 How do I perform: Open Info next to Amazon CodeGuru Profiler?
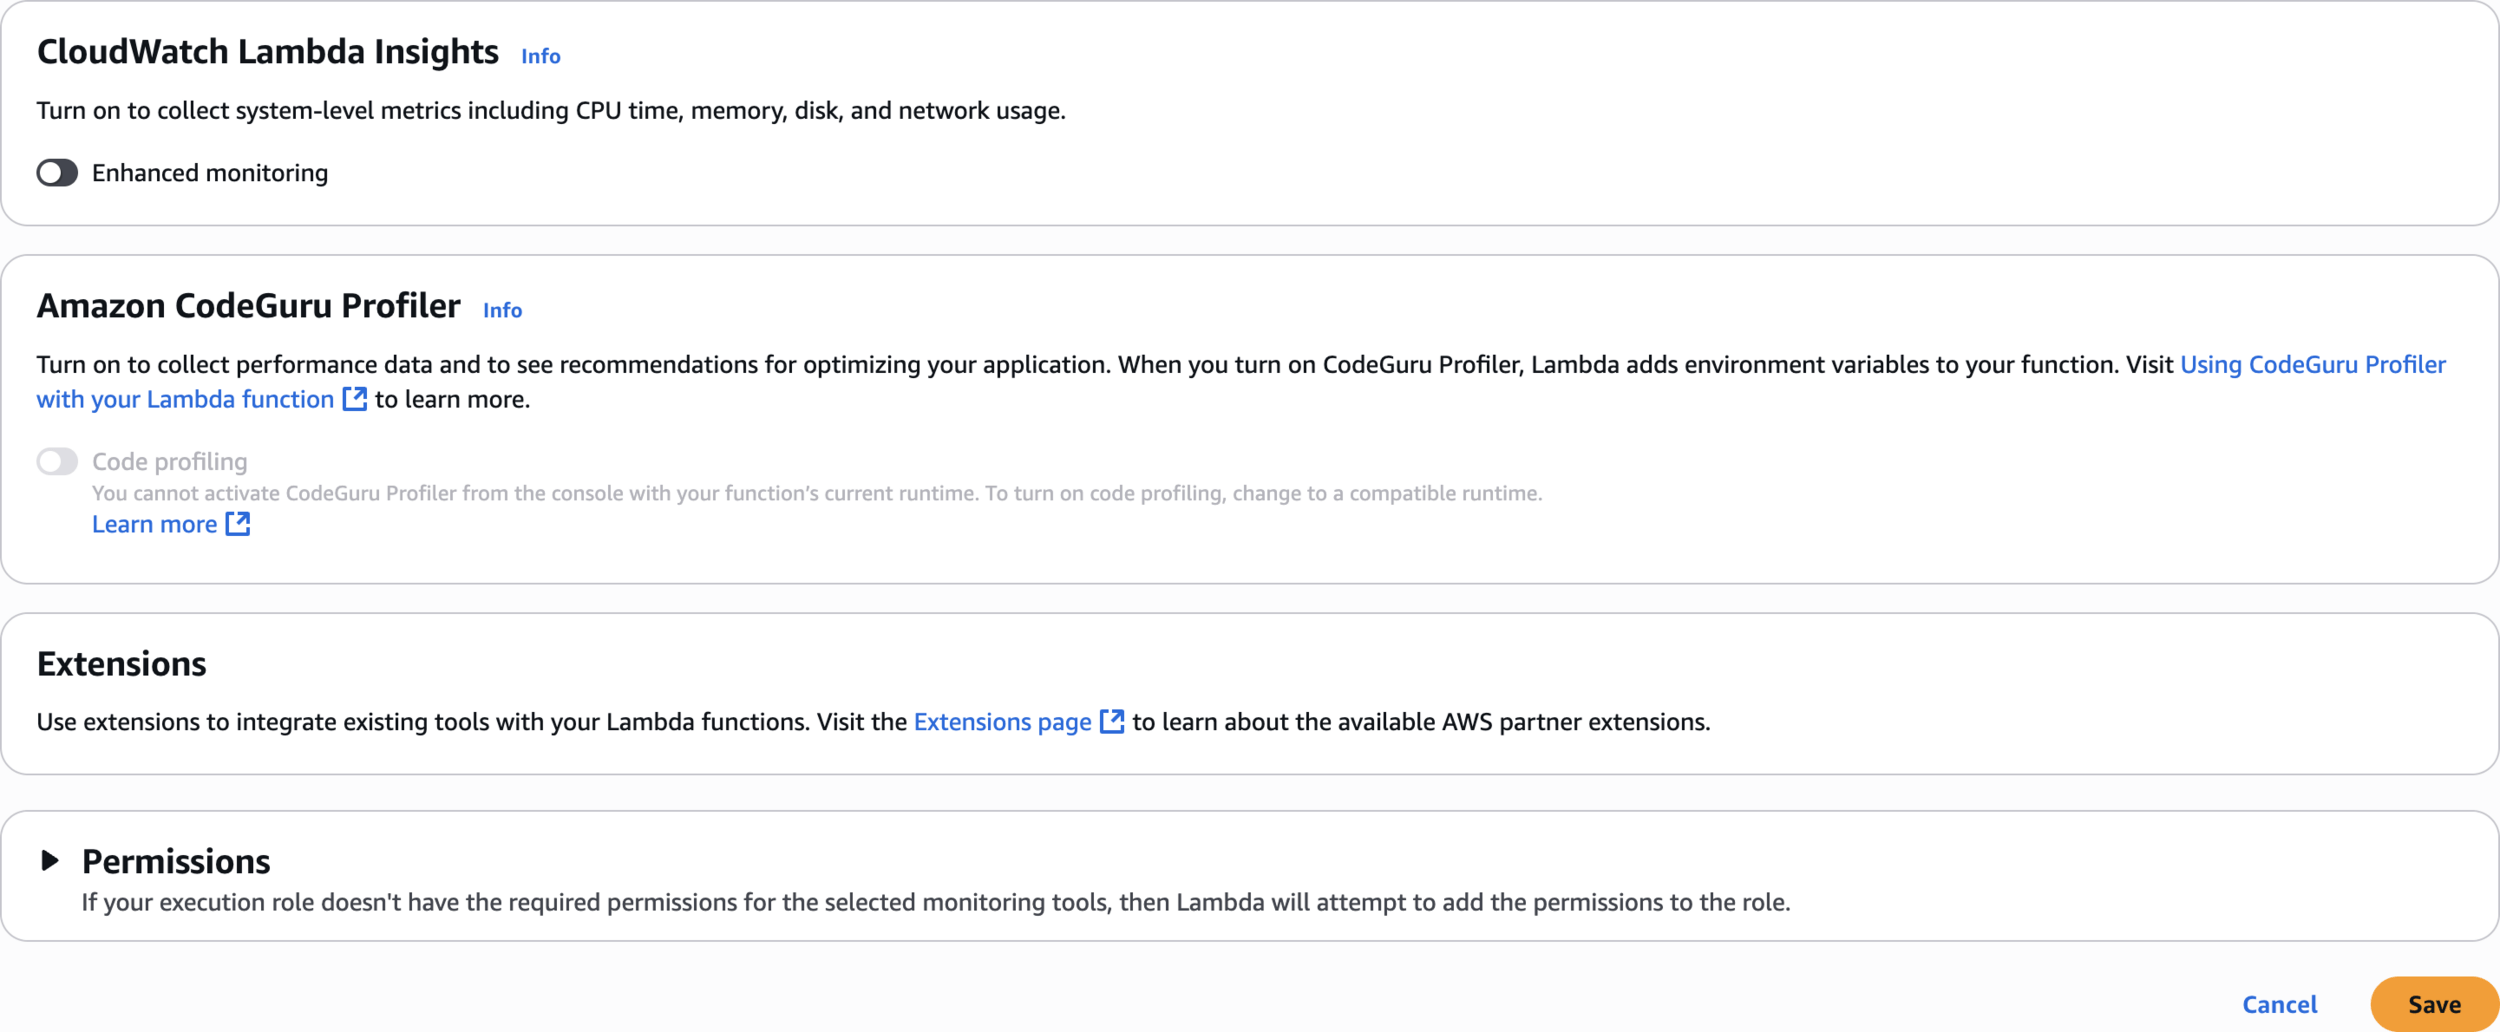pos(503,310)
